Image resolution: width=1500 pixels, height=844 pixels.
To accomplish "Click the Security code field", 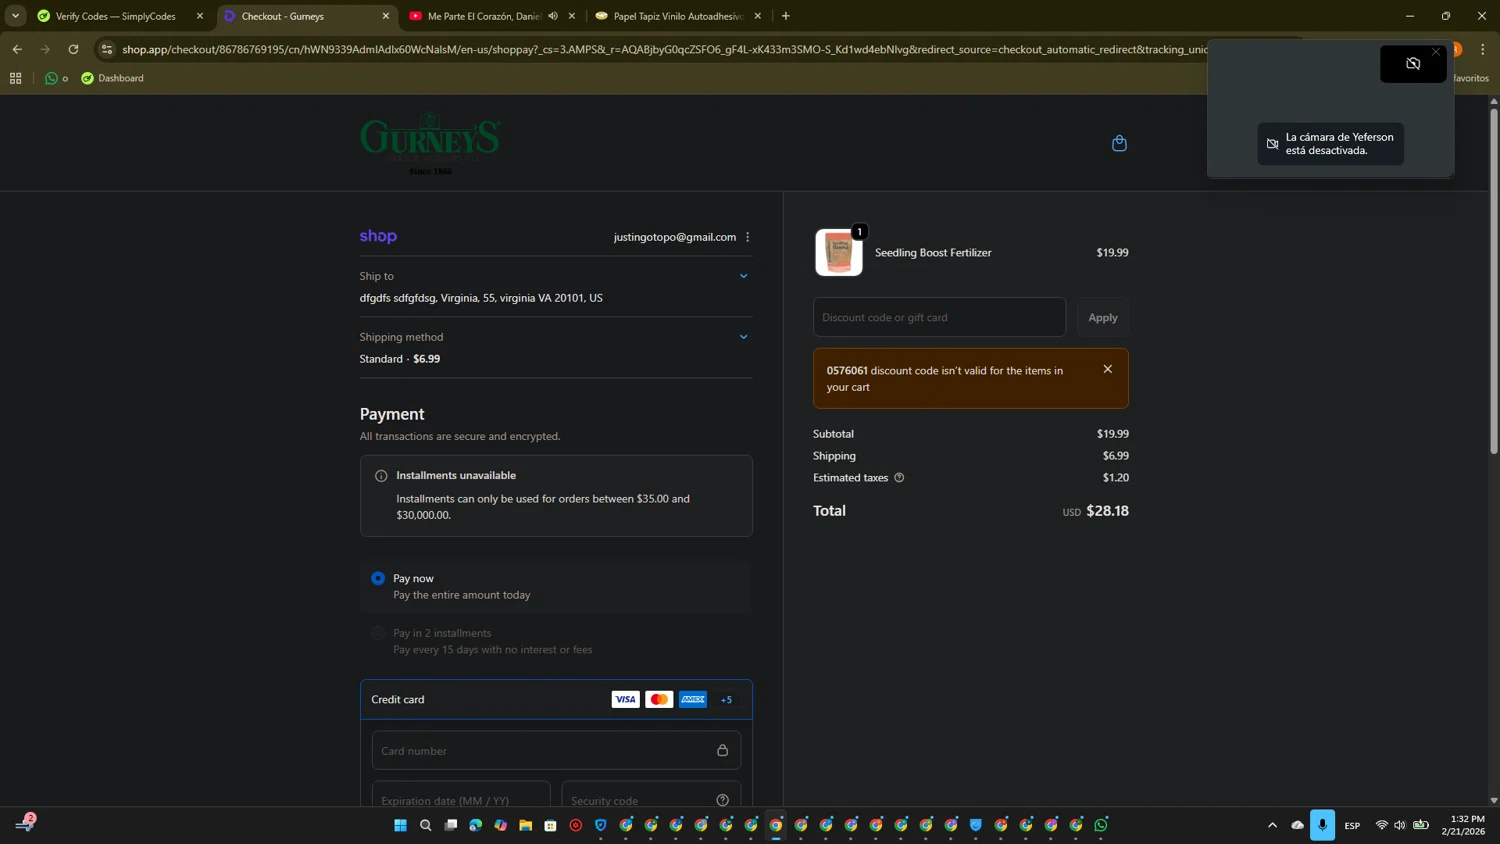I will 651,797.
